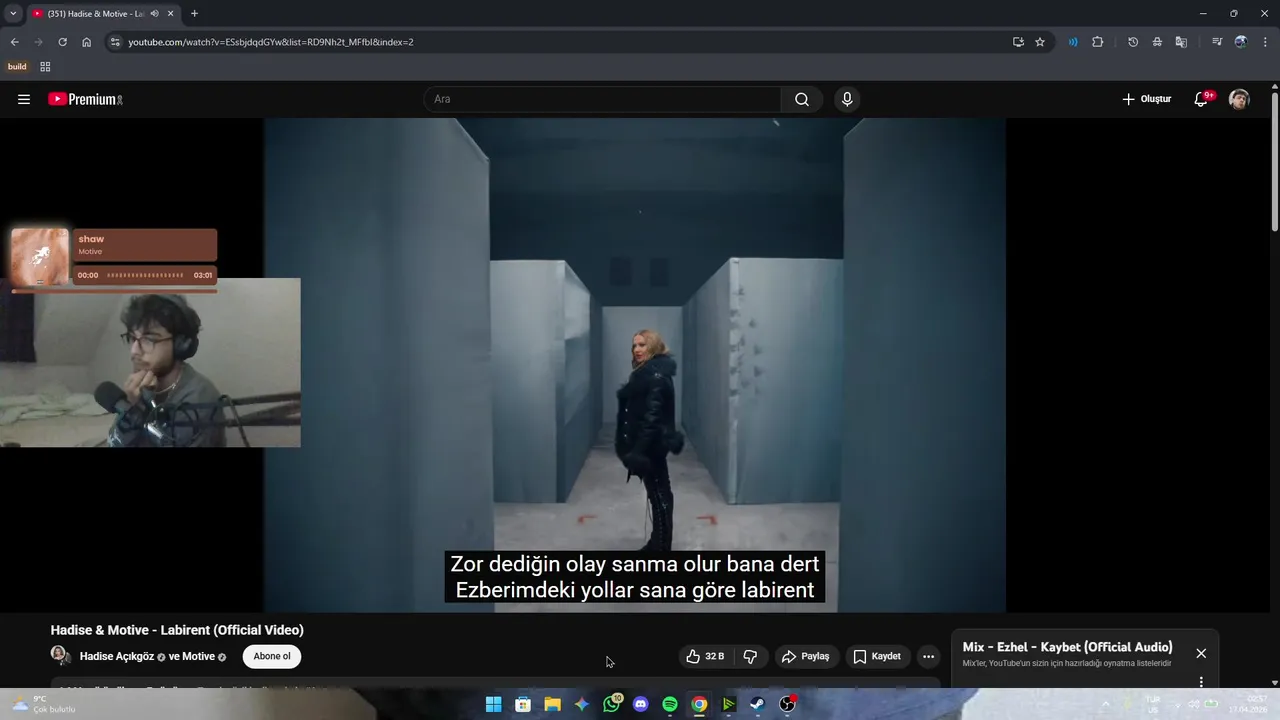
Task: Bookmark this page with star icon
Action: point(1040,42)
